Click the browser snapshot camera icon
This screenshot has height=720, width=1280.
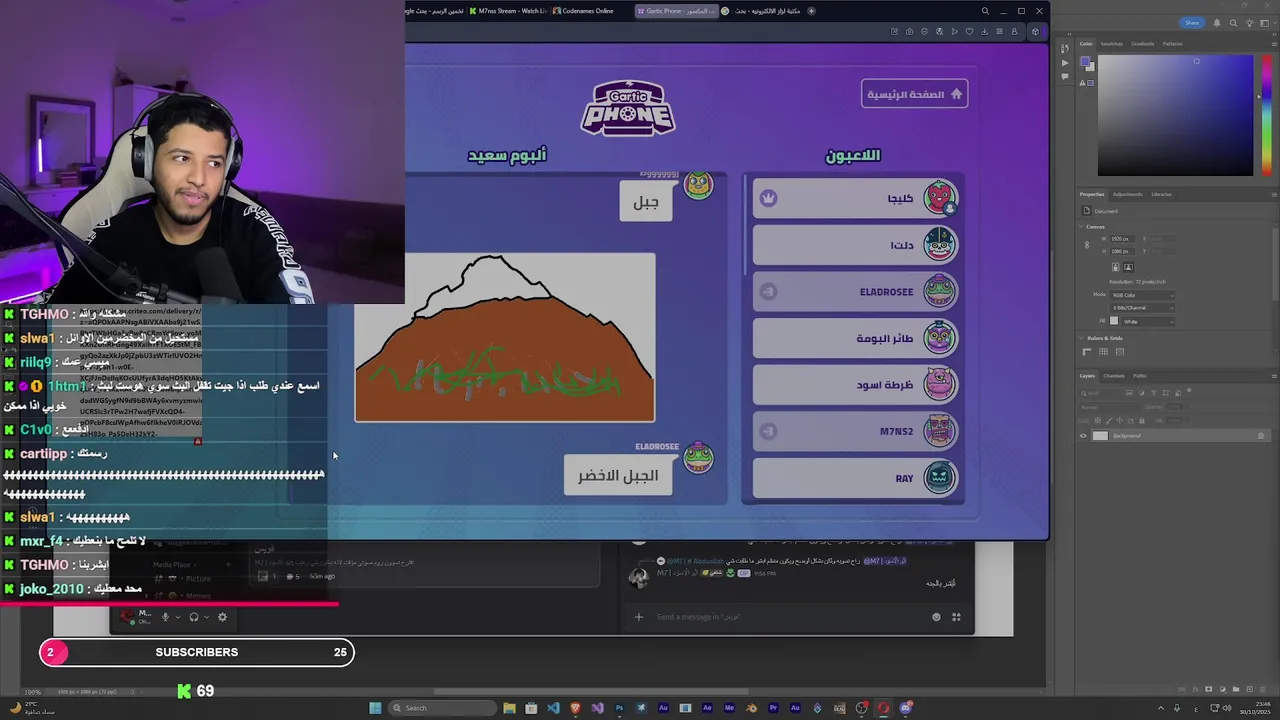[x=909, y=32]
